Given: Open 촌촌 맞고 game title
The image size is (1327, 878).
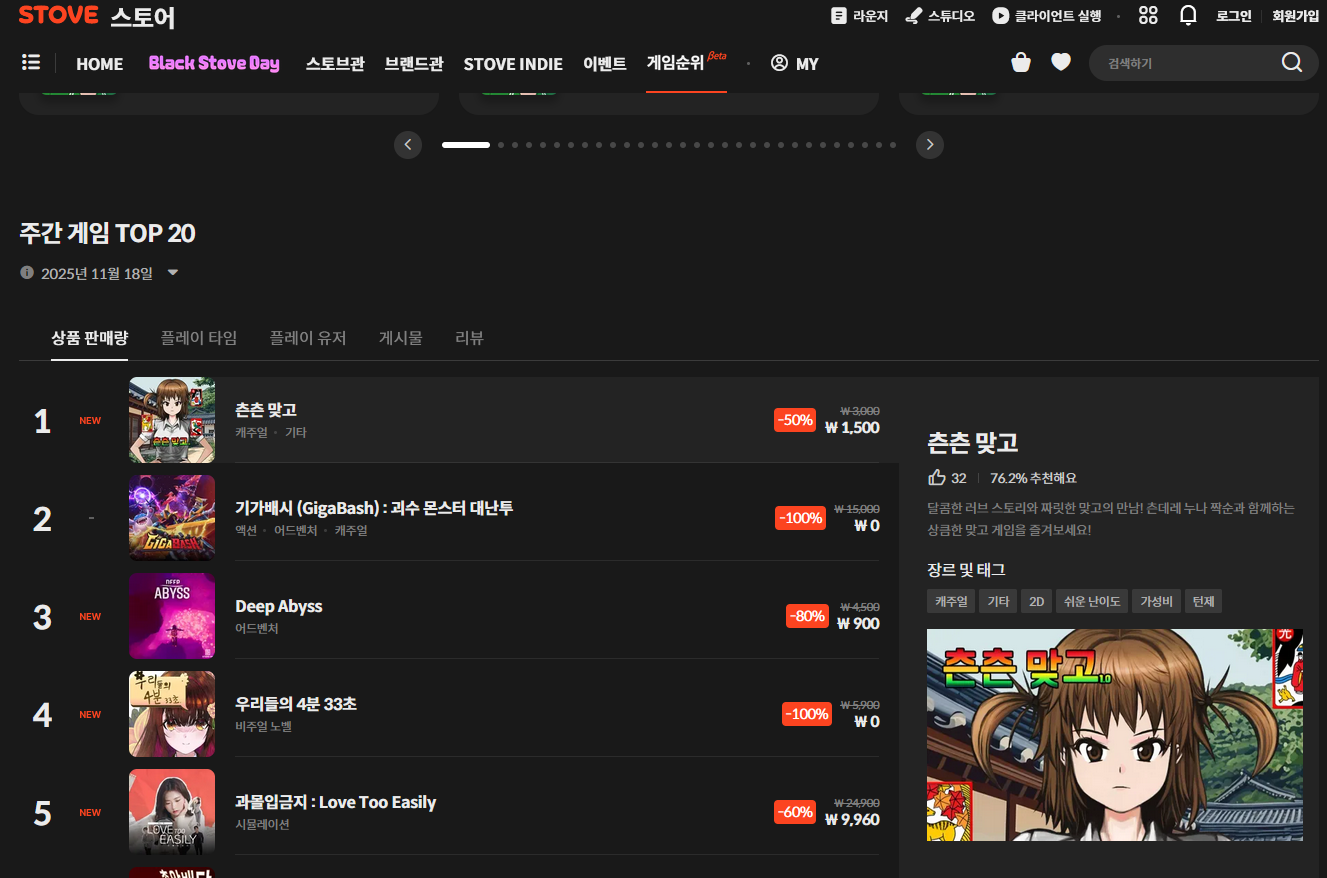Looking at the screenshot, I should [x=266, y=410].
